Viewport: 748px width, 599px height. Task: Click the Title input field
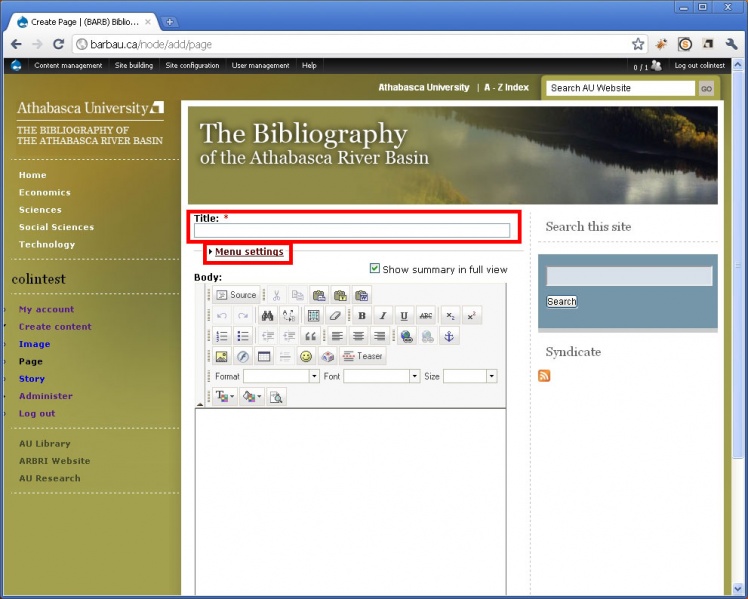(352, 230)
